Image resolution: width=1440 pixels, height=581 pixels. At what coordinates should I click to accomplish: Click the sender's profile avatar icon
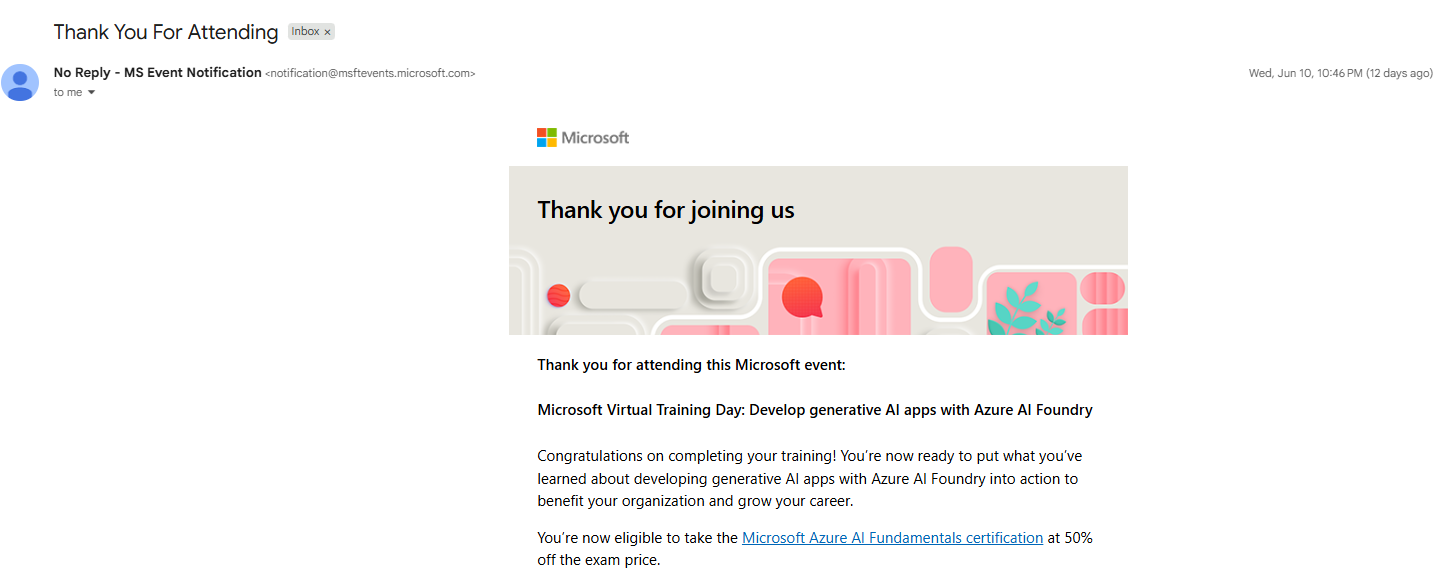tap(20, 82)
